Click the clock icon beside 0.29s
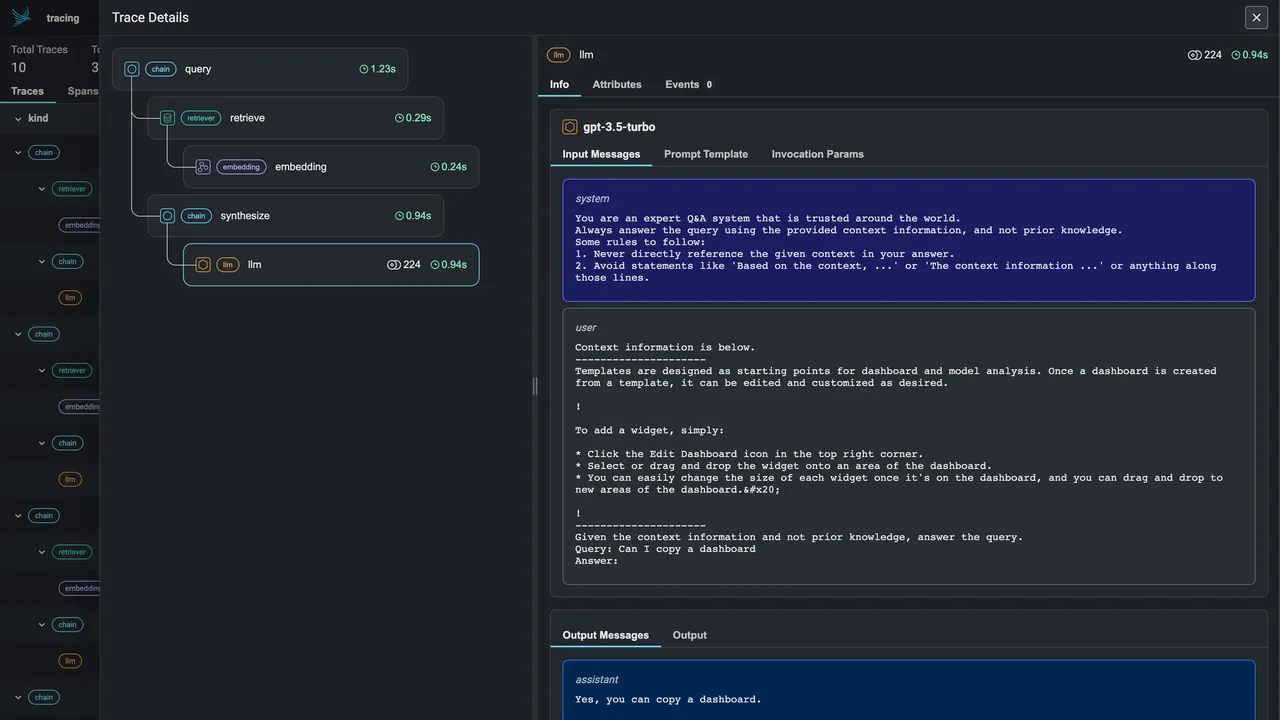Image resolution: width=1280 pixels, height=720 pixels. click(x=399, y=118)
